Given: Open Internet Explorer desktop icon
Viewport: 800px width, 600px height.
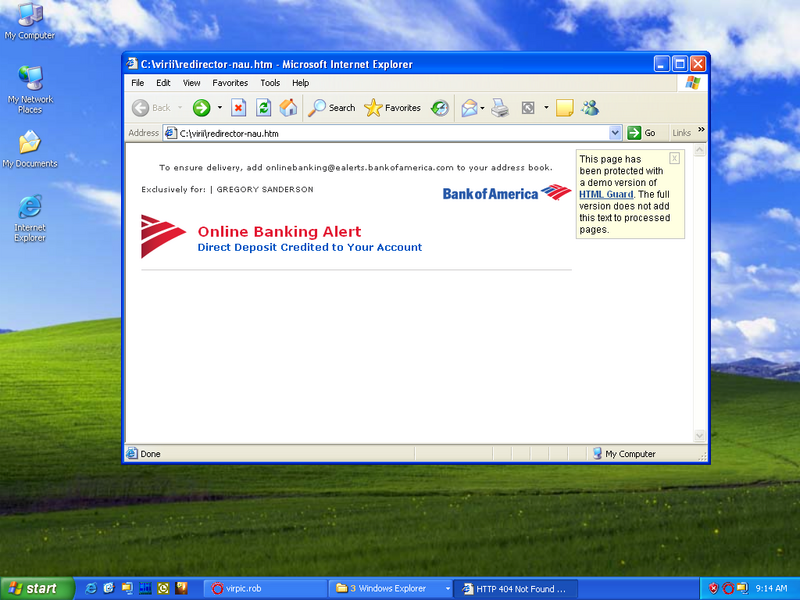Looking at the screenshot, I should (30, 218).
